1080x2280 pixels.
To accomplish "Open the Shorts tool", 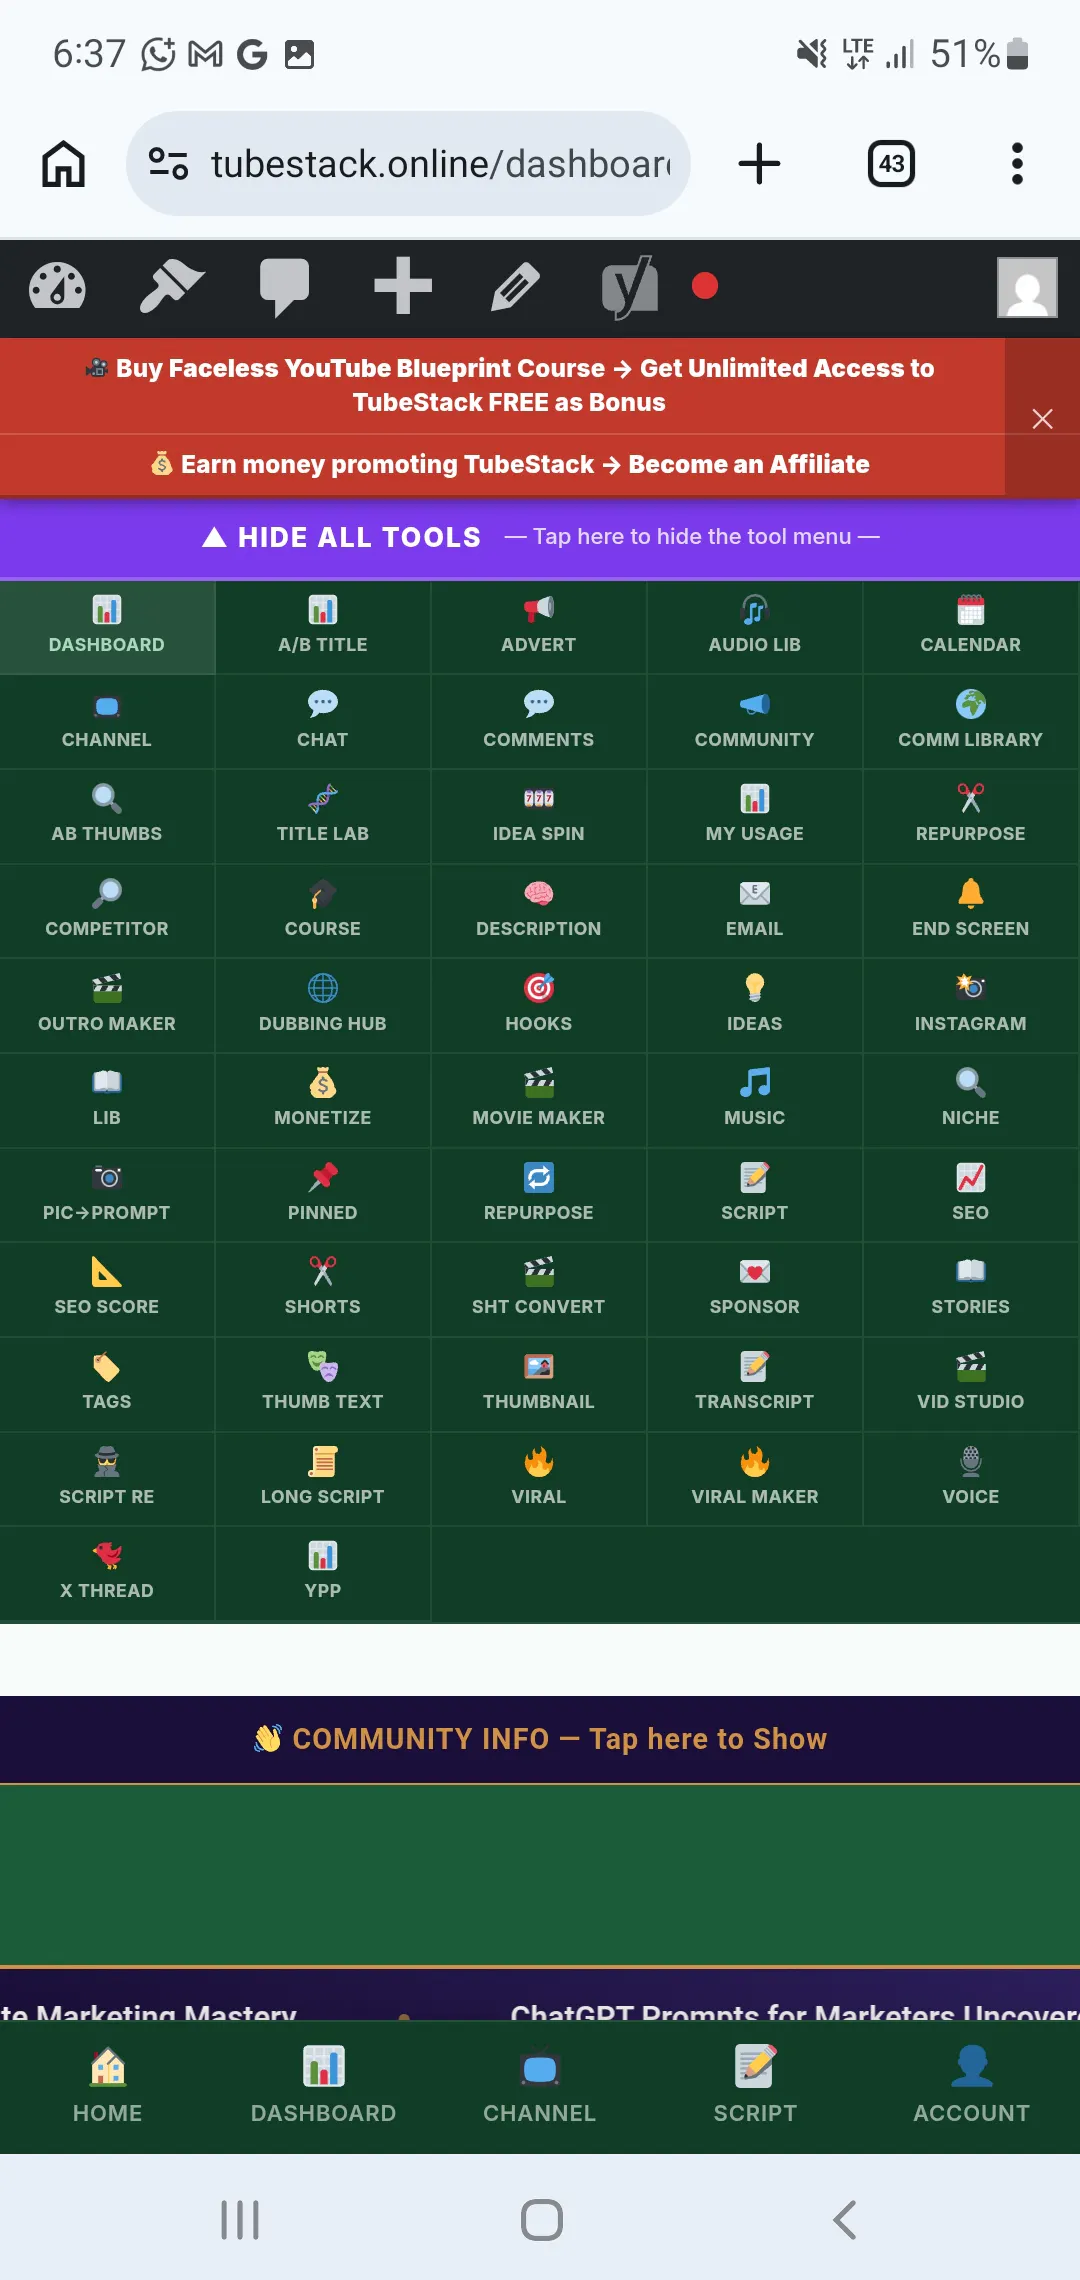I will 323,1289.
